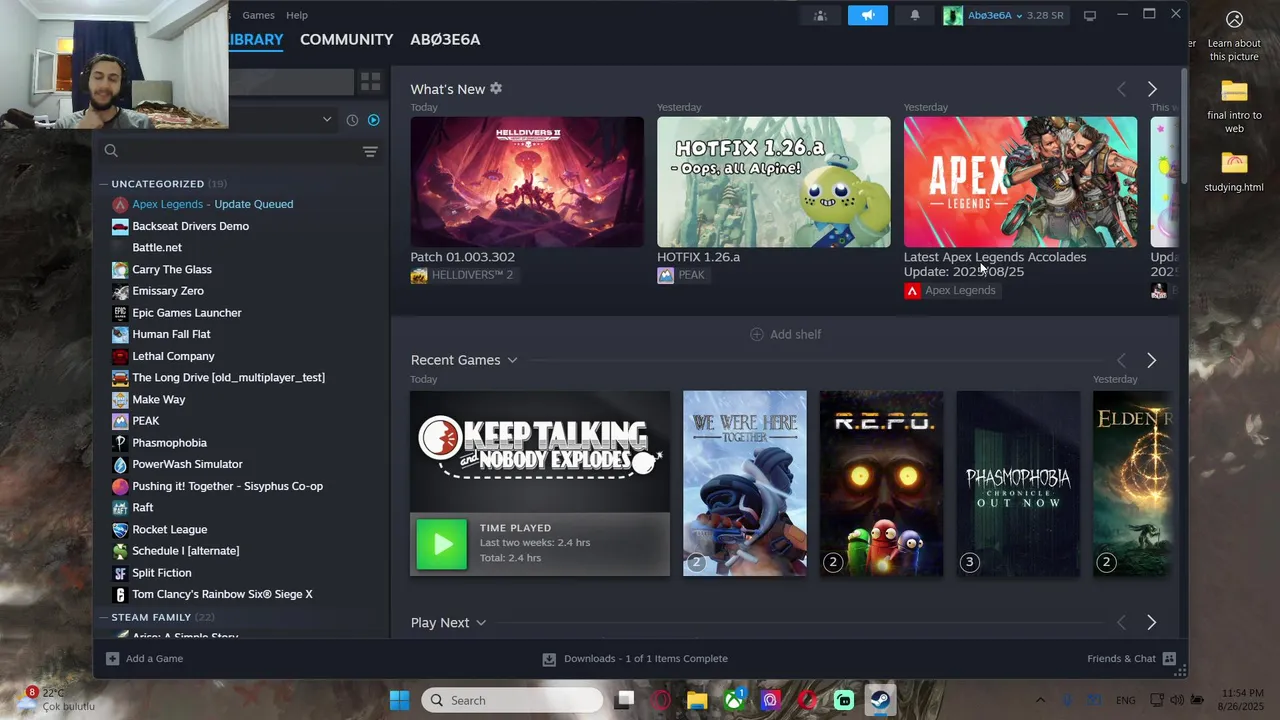This screenshot has height=720, width=1280.
Task: Advance the Play Next shelf right arrow
Action: pyautogui.click(x=1152, y=623)
